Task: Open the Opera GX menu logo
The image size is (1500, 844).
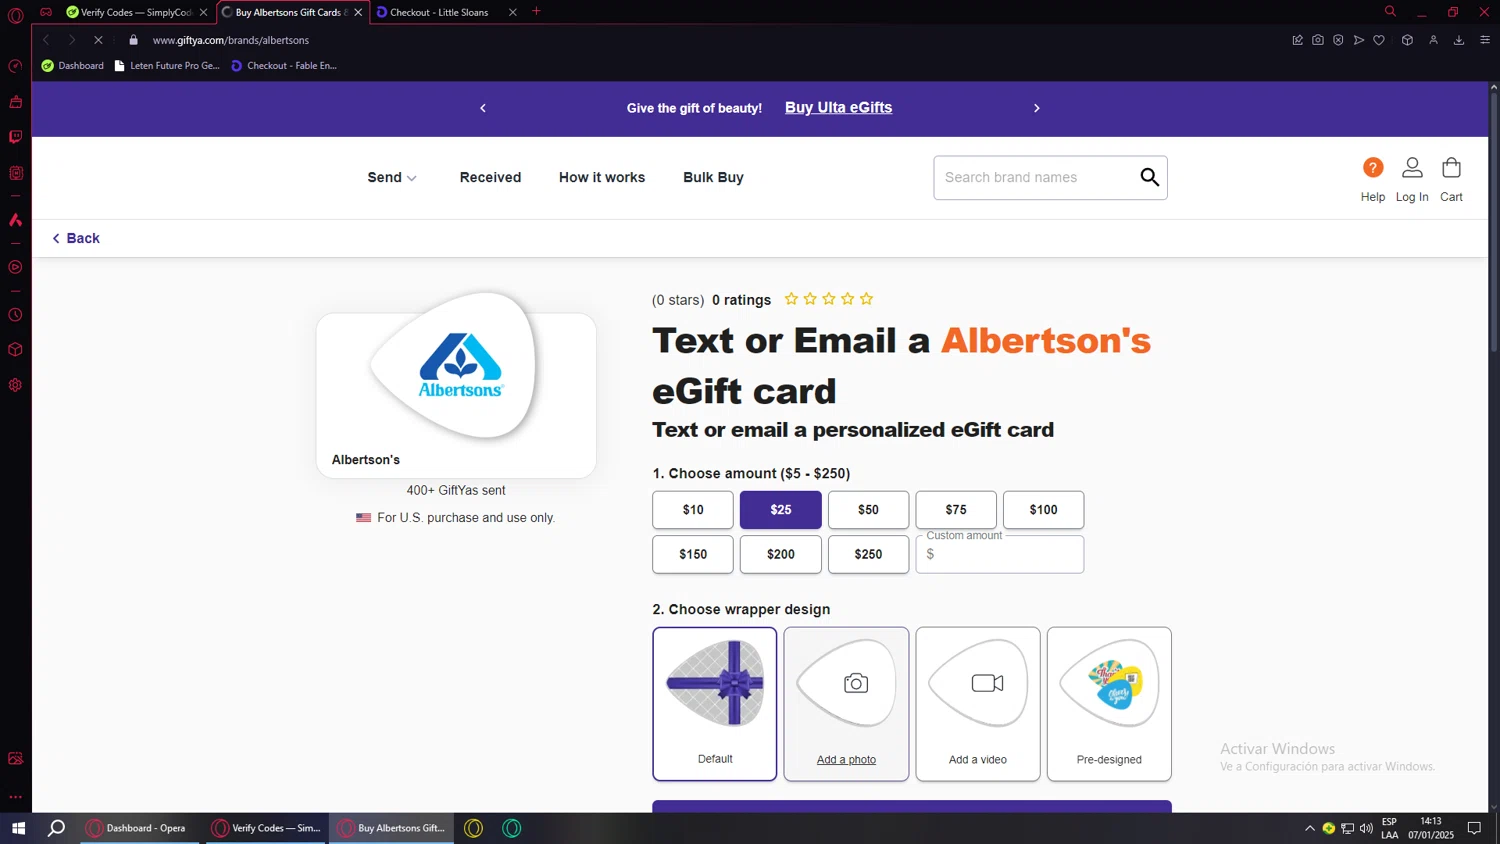Action: pyautogui.click(x=15, y=15)
